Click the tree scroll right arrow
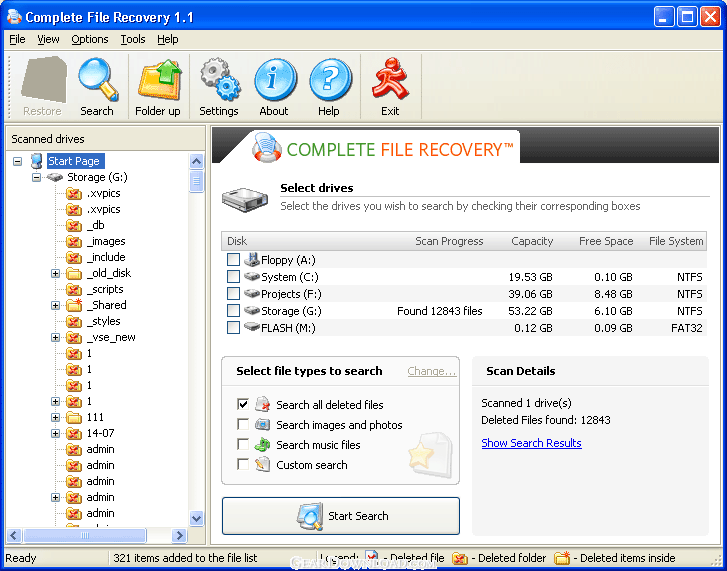The height and width of the screenshot is (571, 727). click(179, 536)
